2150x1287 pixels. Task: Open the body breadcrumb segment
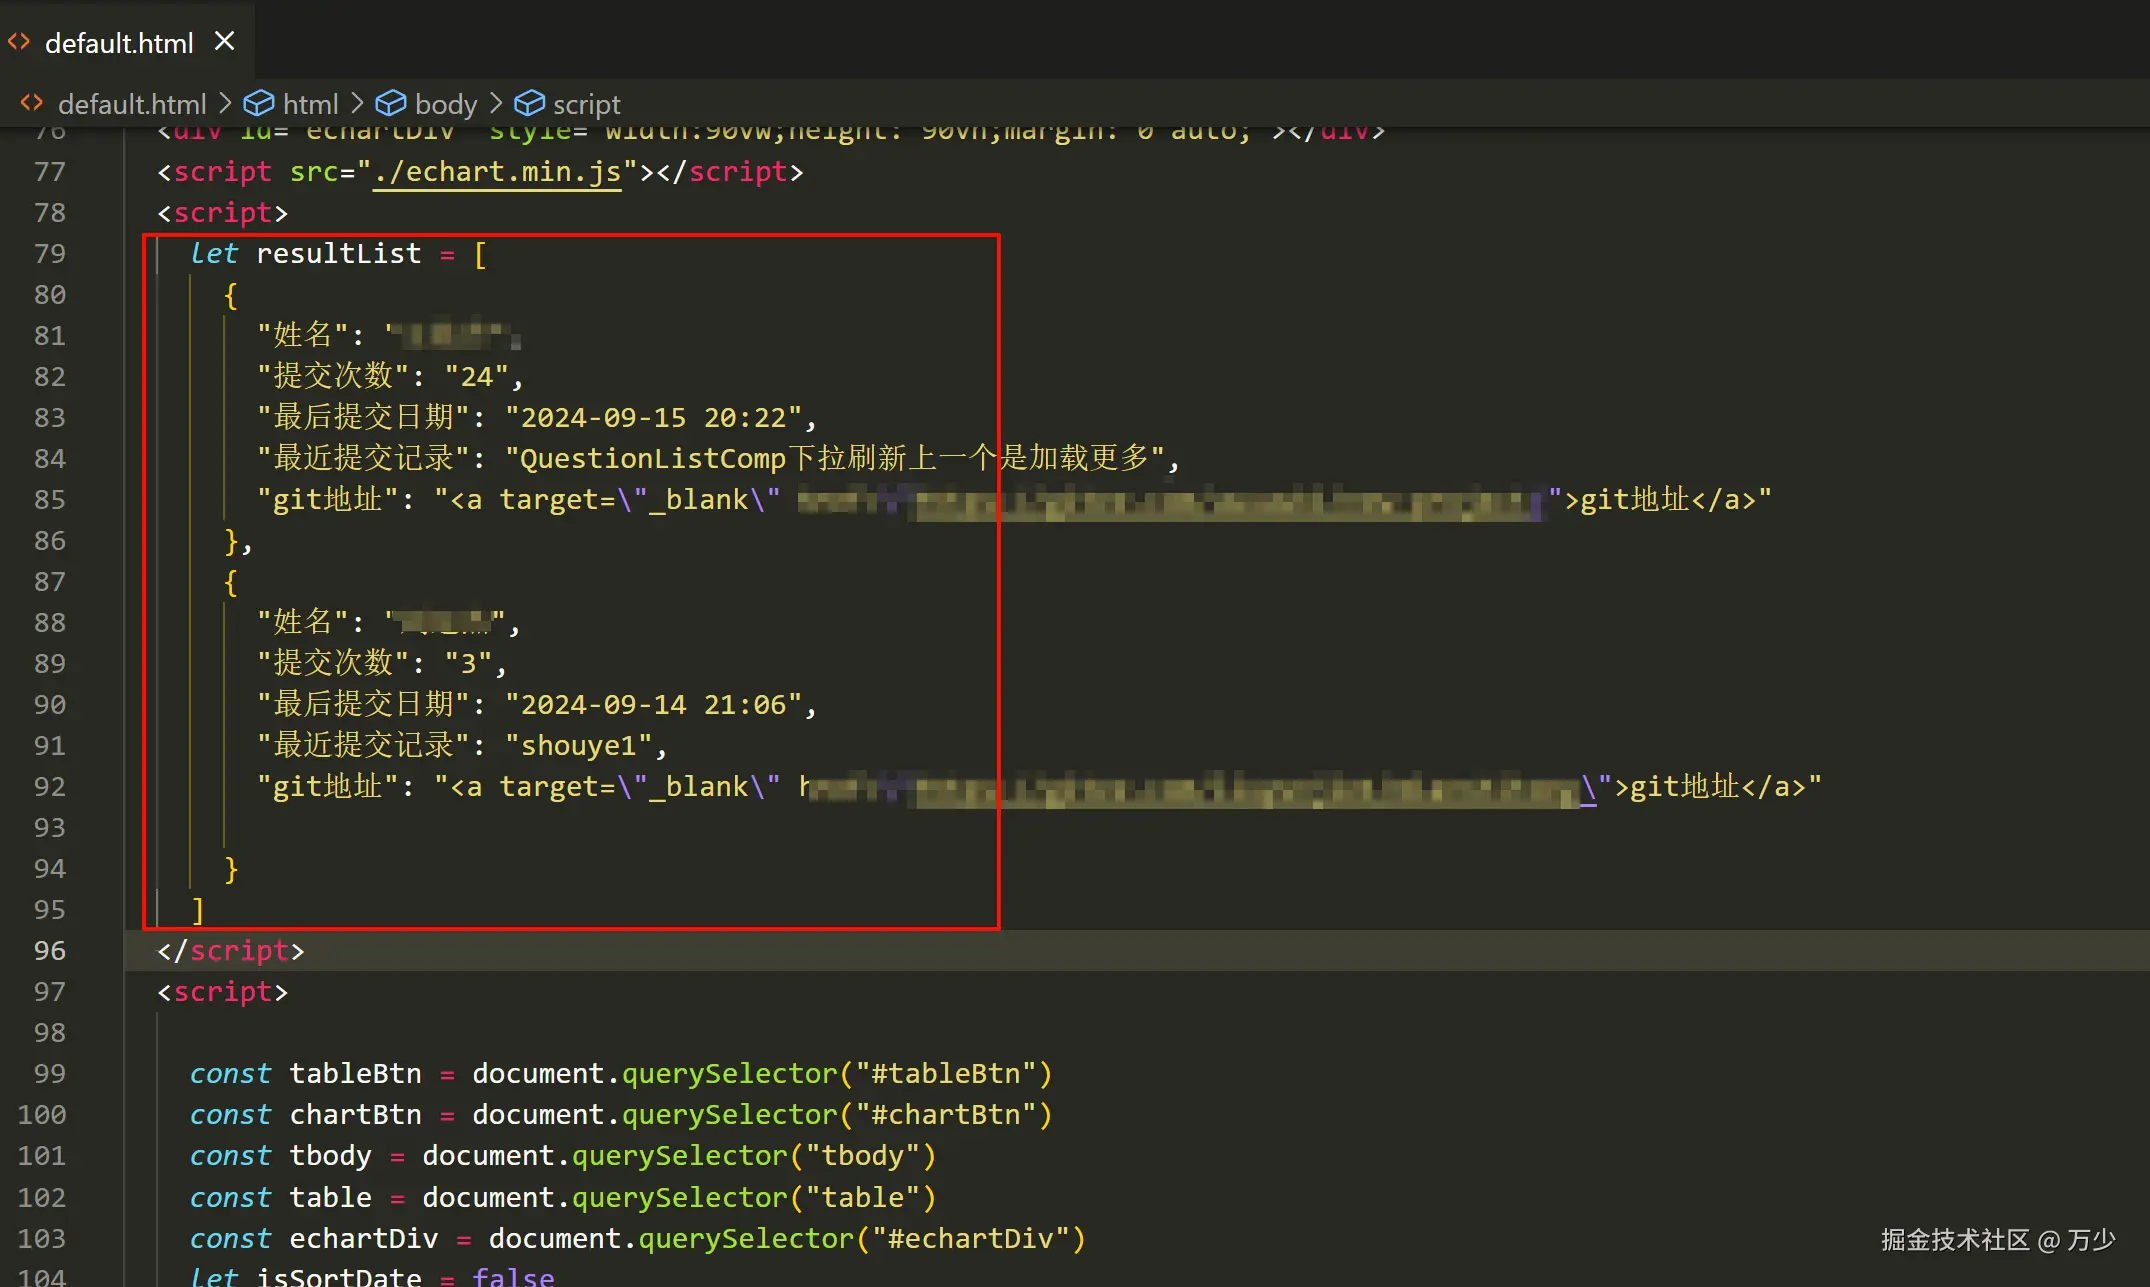coord(445,104)
